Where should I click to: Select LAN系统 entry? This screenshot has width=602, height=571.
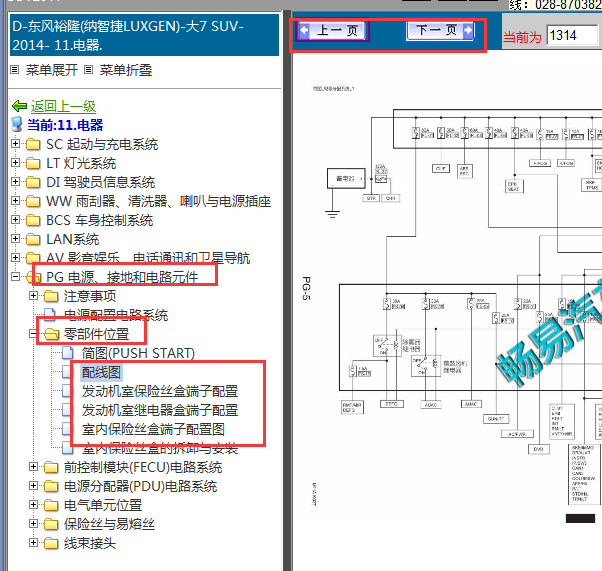click(73, 239)
